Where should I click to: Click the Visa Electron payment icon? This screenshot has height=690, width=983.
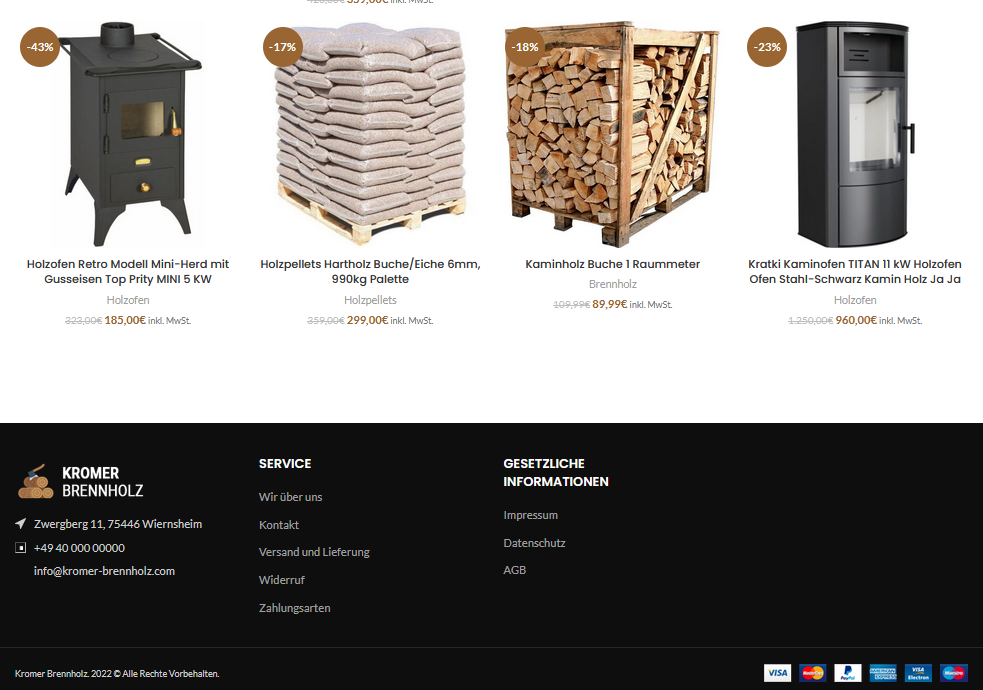[x=918, y=673]
